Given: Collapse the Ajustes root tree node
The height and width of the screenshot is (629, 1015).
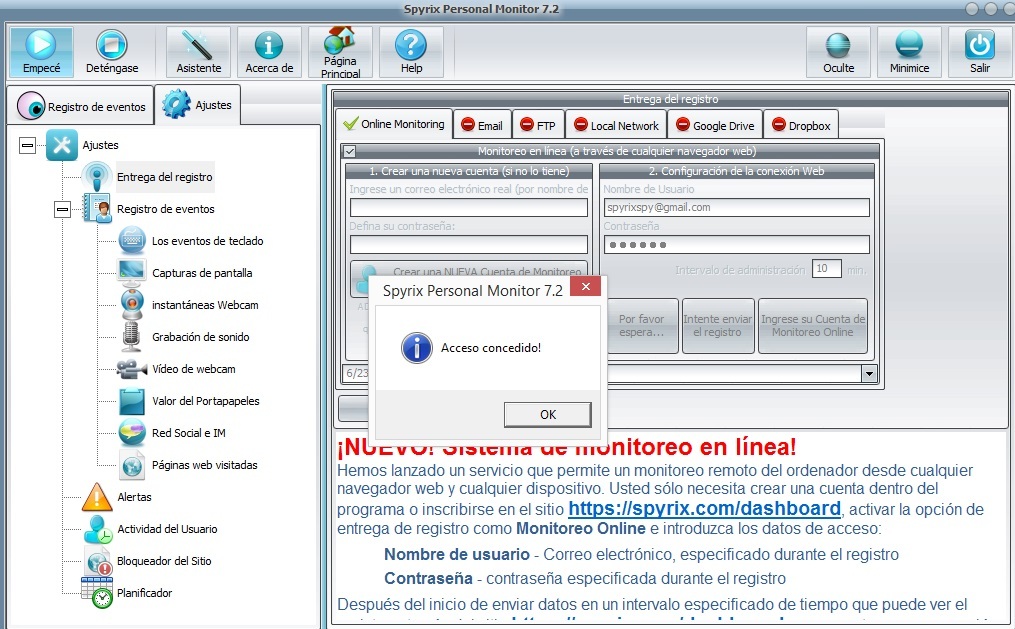Looking at the screenshot, I should [27, 145].
